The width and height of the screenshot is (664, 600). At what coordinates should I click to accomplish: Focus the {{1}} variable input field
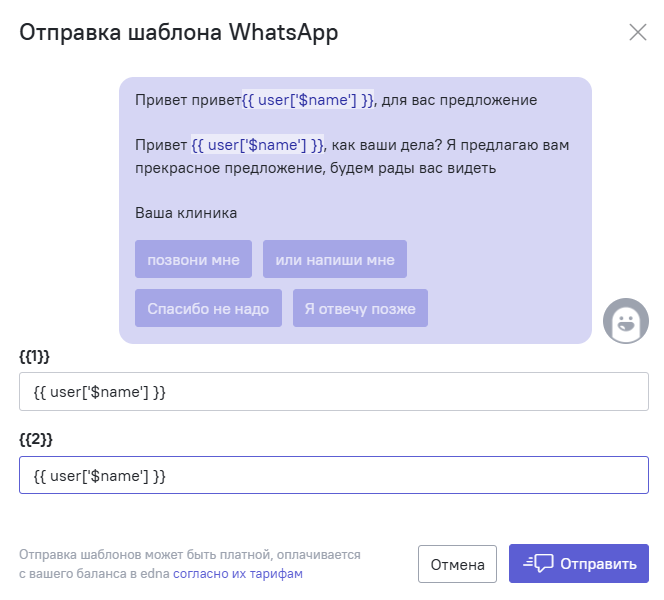pos(334,391)
